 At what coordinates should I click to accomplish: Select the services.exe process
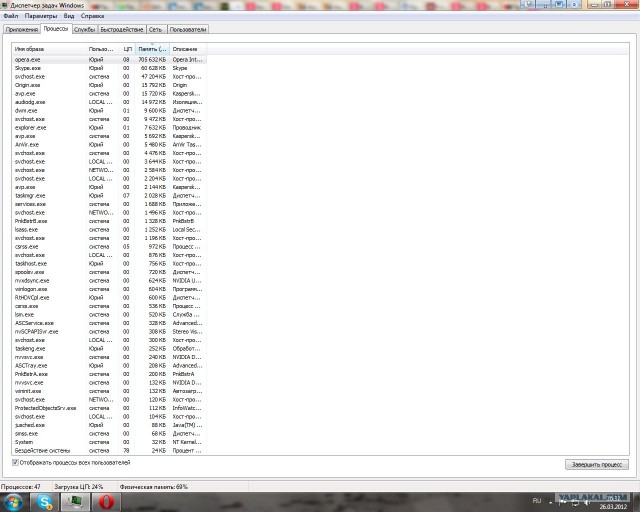pyautogui.click(x=109, y=204)
